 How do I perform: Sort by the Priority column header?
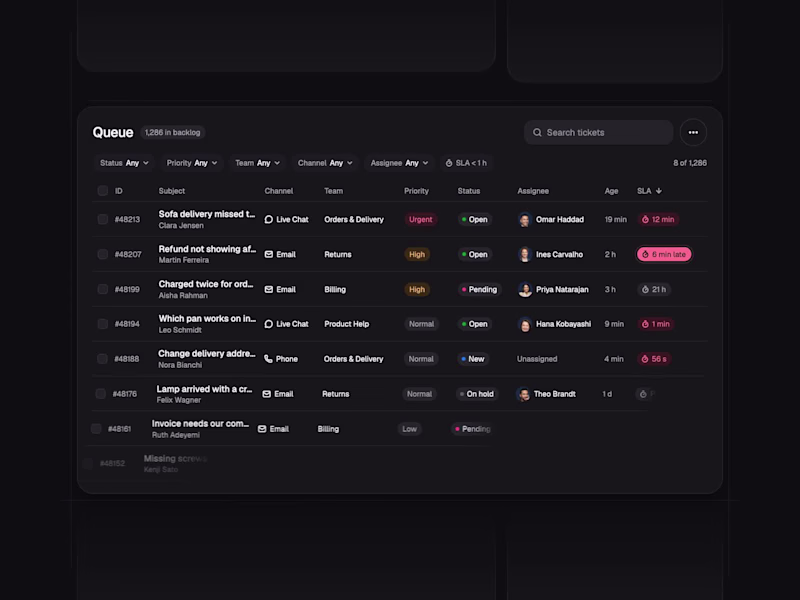[x=416, y=191]
